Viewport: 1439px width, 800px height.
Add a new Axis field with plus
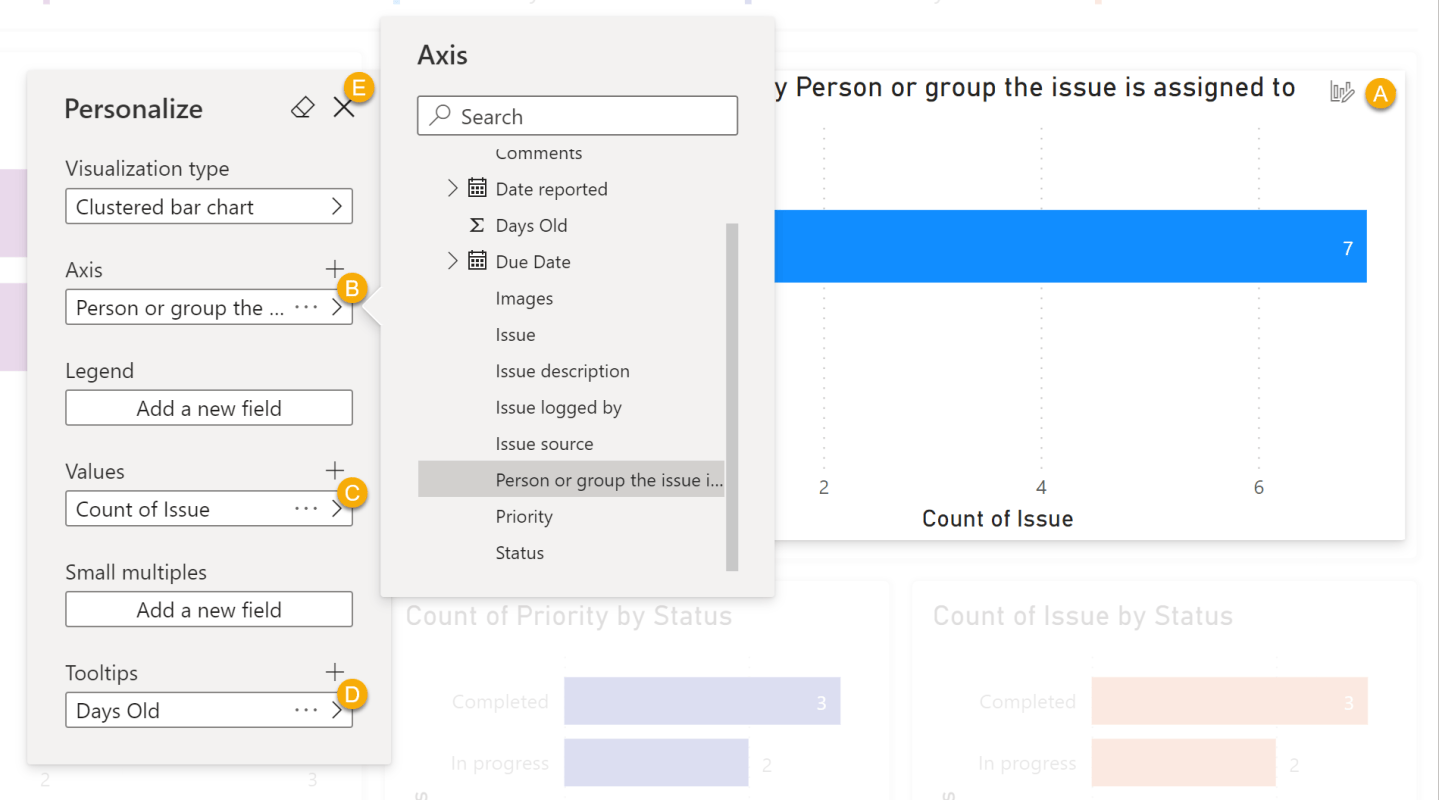(x=335, y=269)
